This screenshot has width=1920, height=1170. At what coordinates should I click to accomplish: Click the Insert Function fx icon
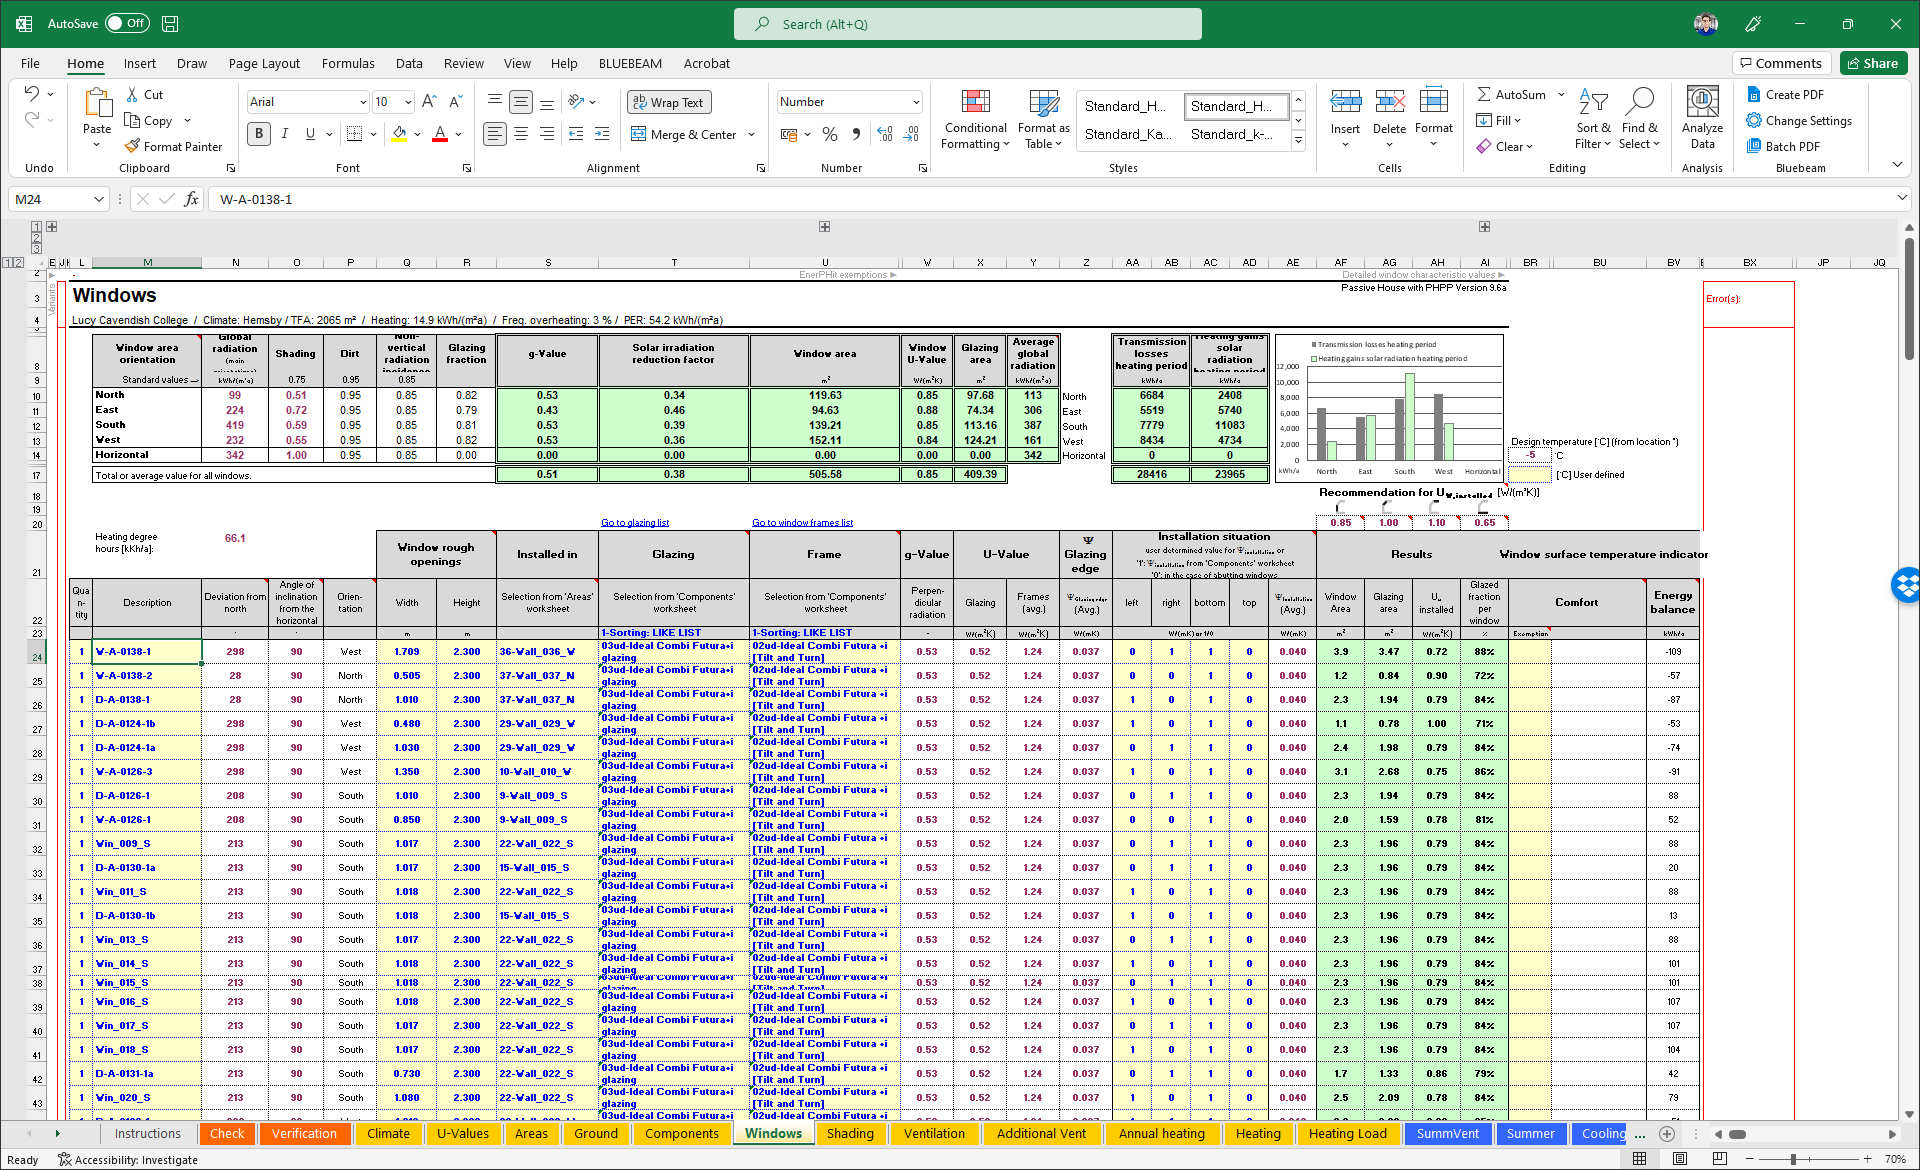point(191,199)
